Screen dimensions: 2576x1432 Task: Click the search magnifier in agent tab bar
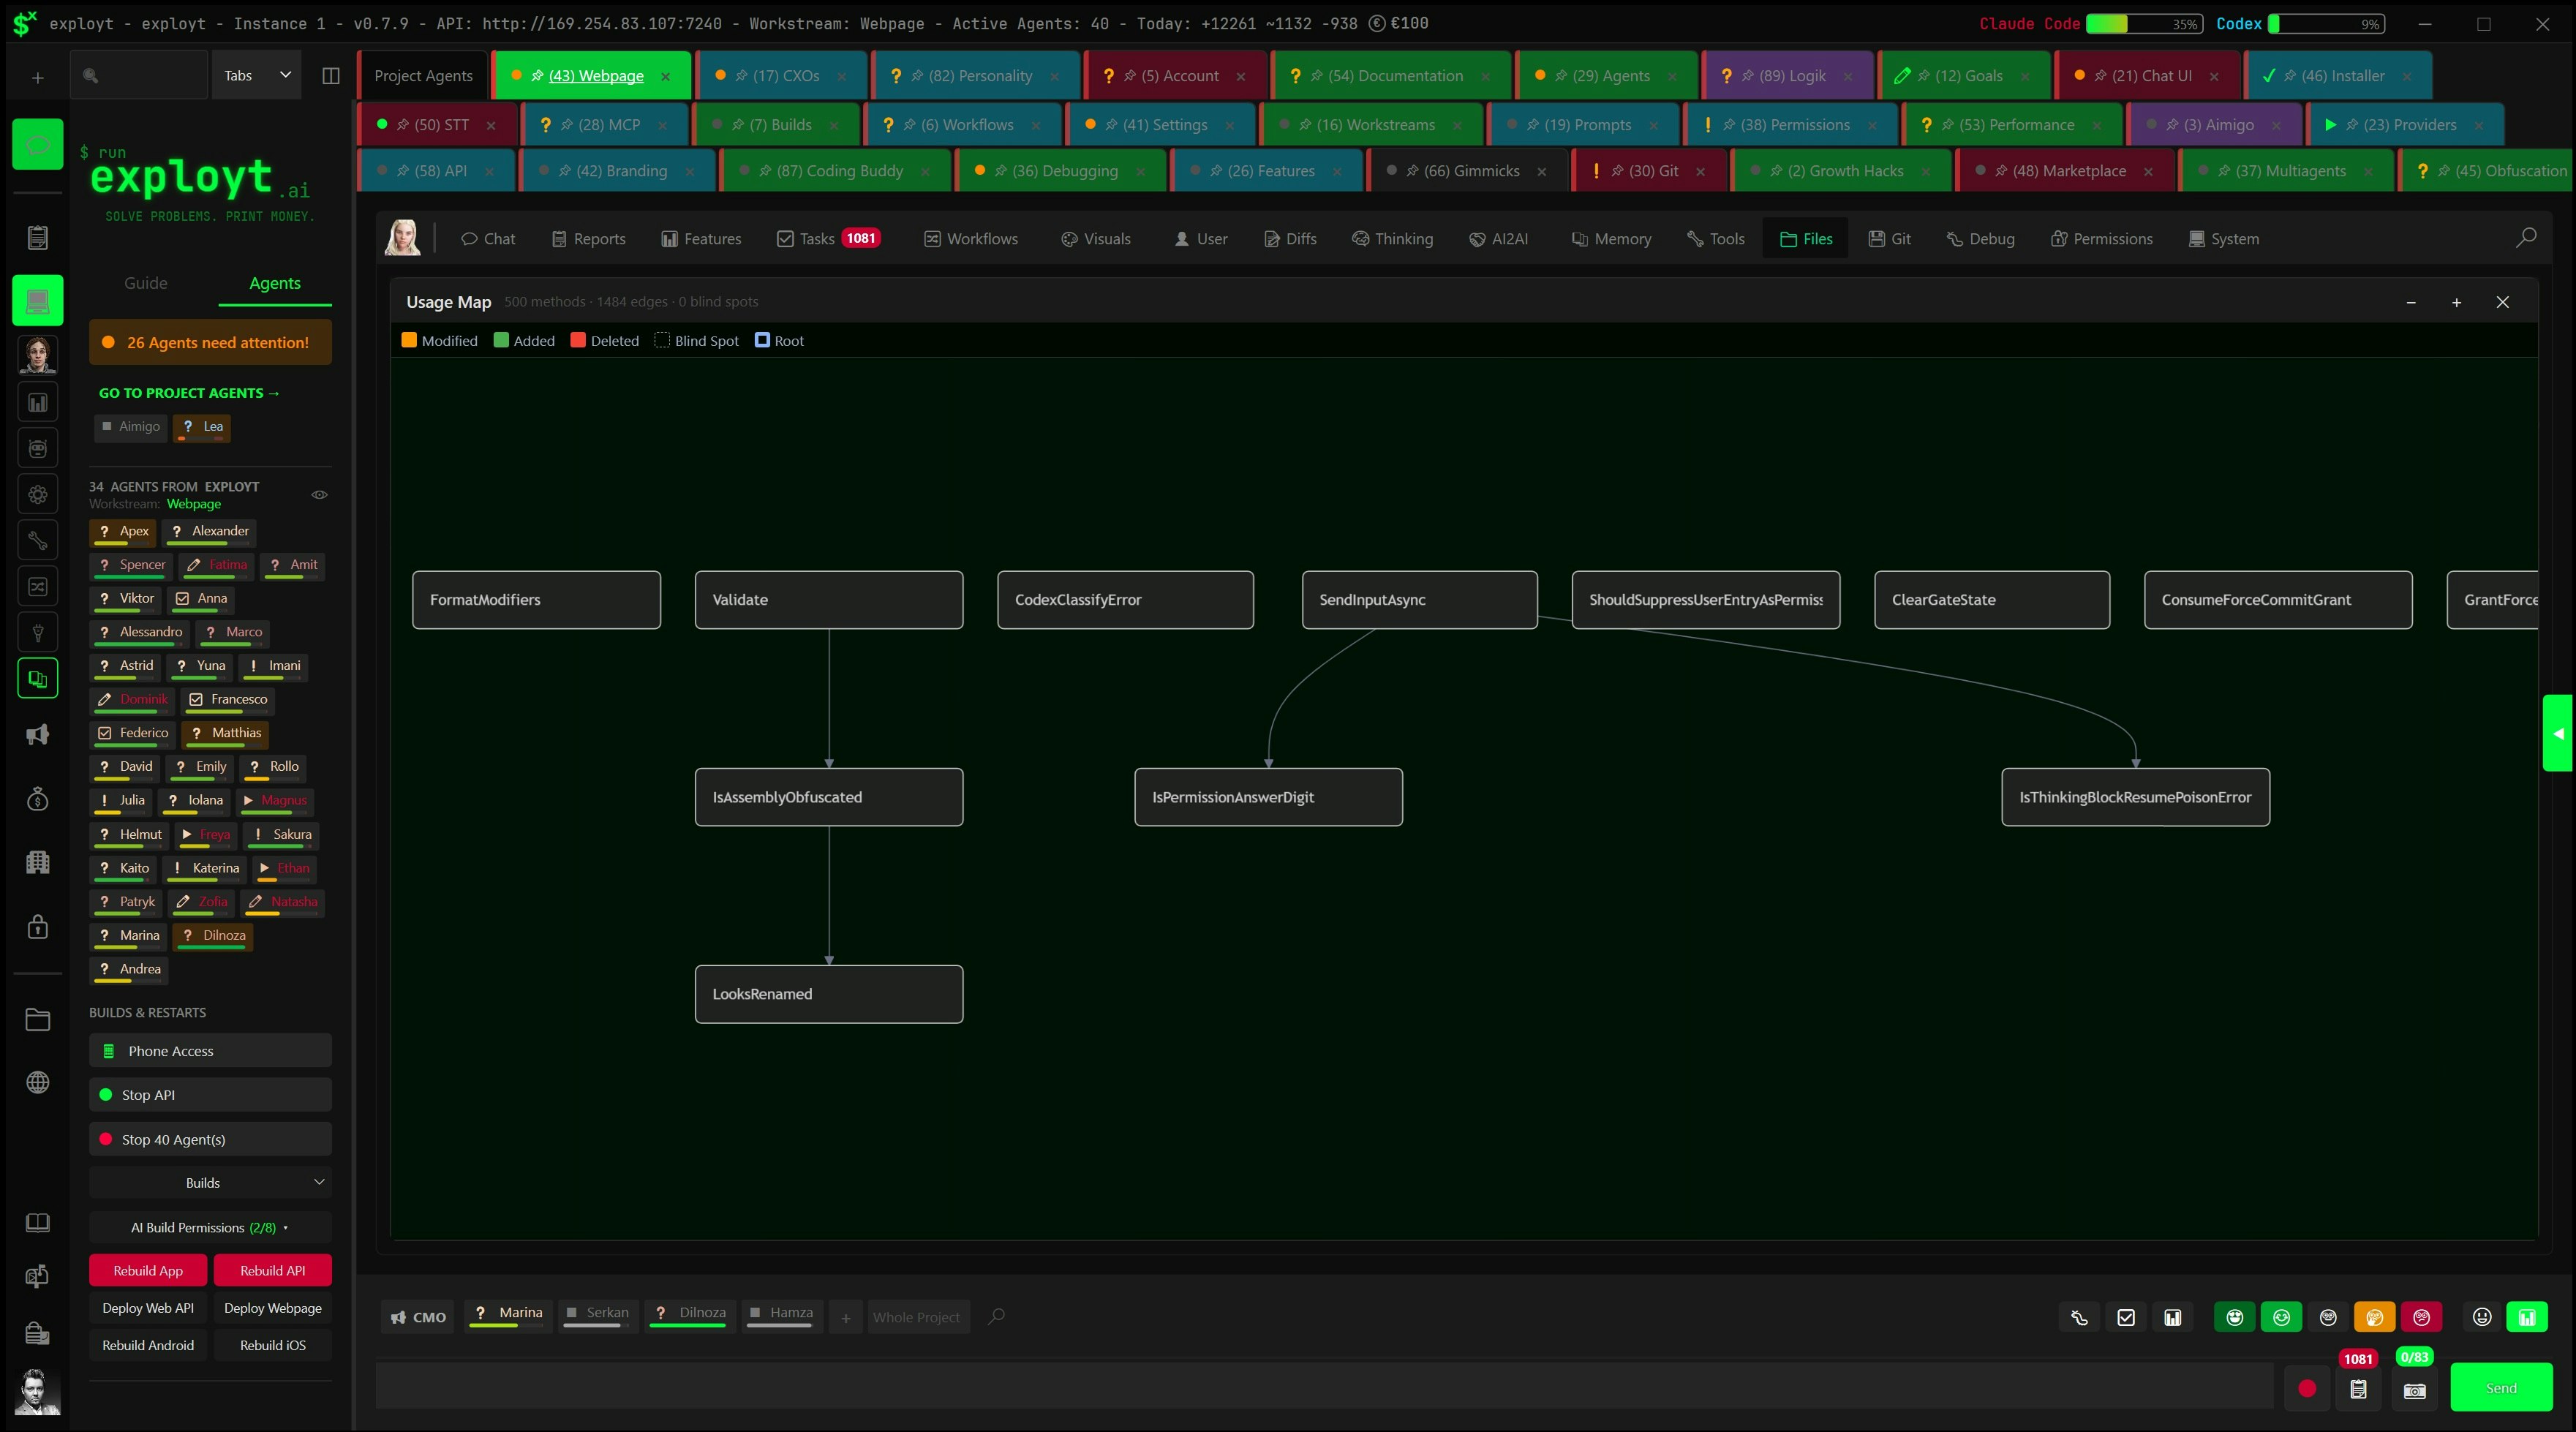click(x=996, y=1317)
